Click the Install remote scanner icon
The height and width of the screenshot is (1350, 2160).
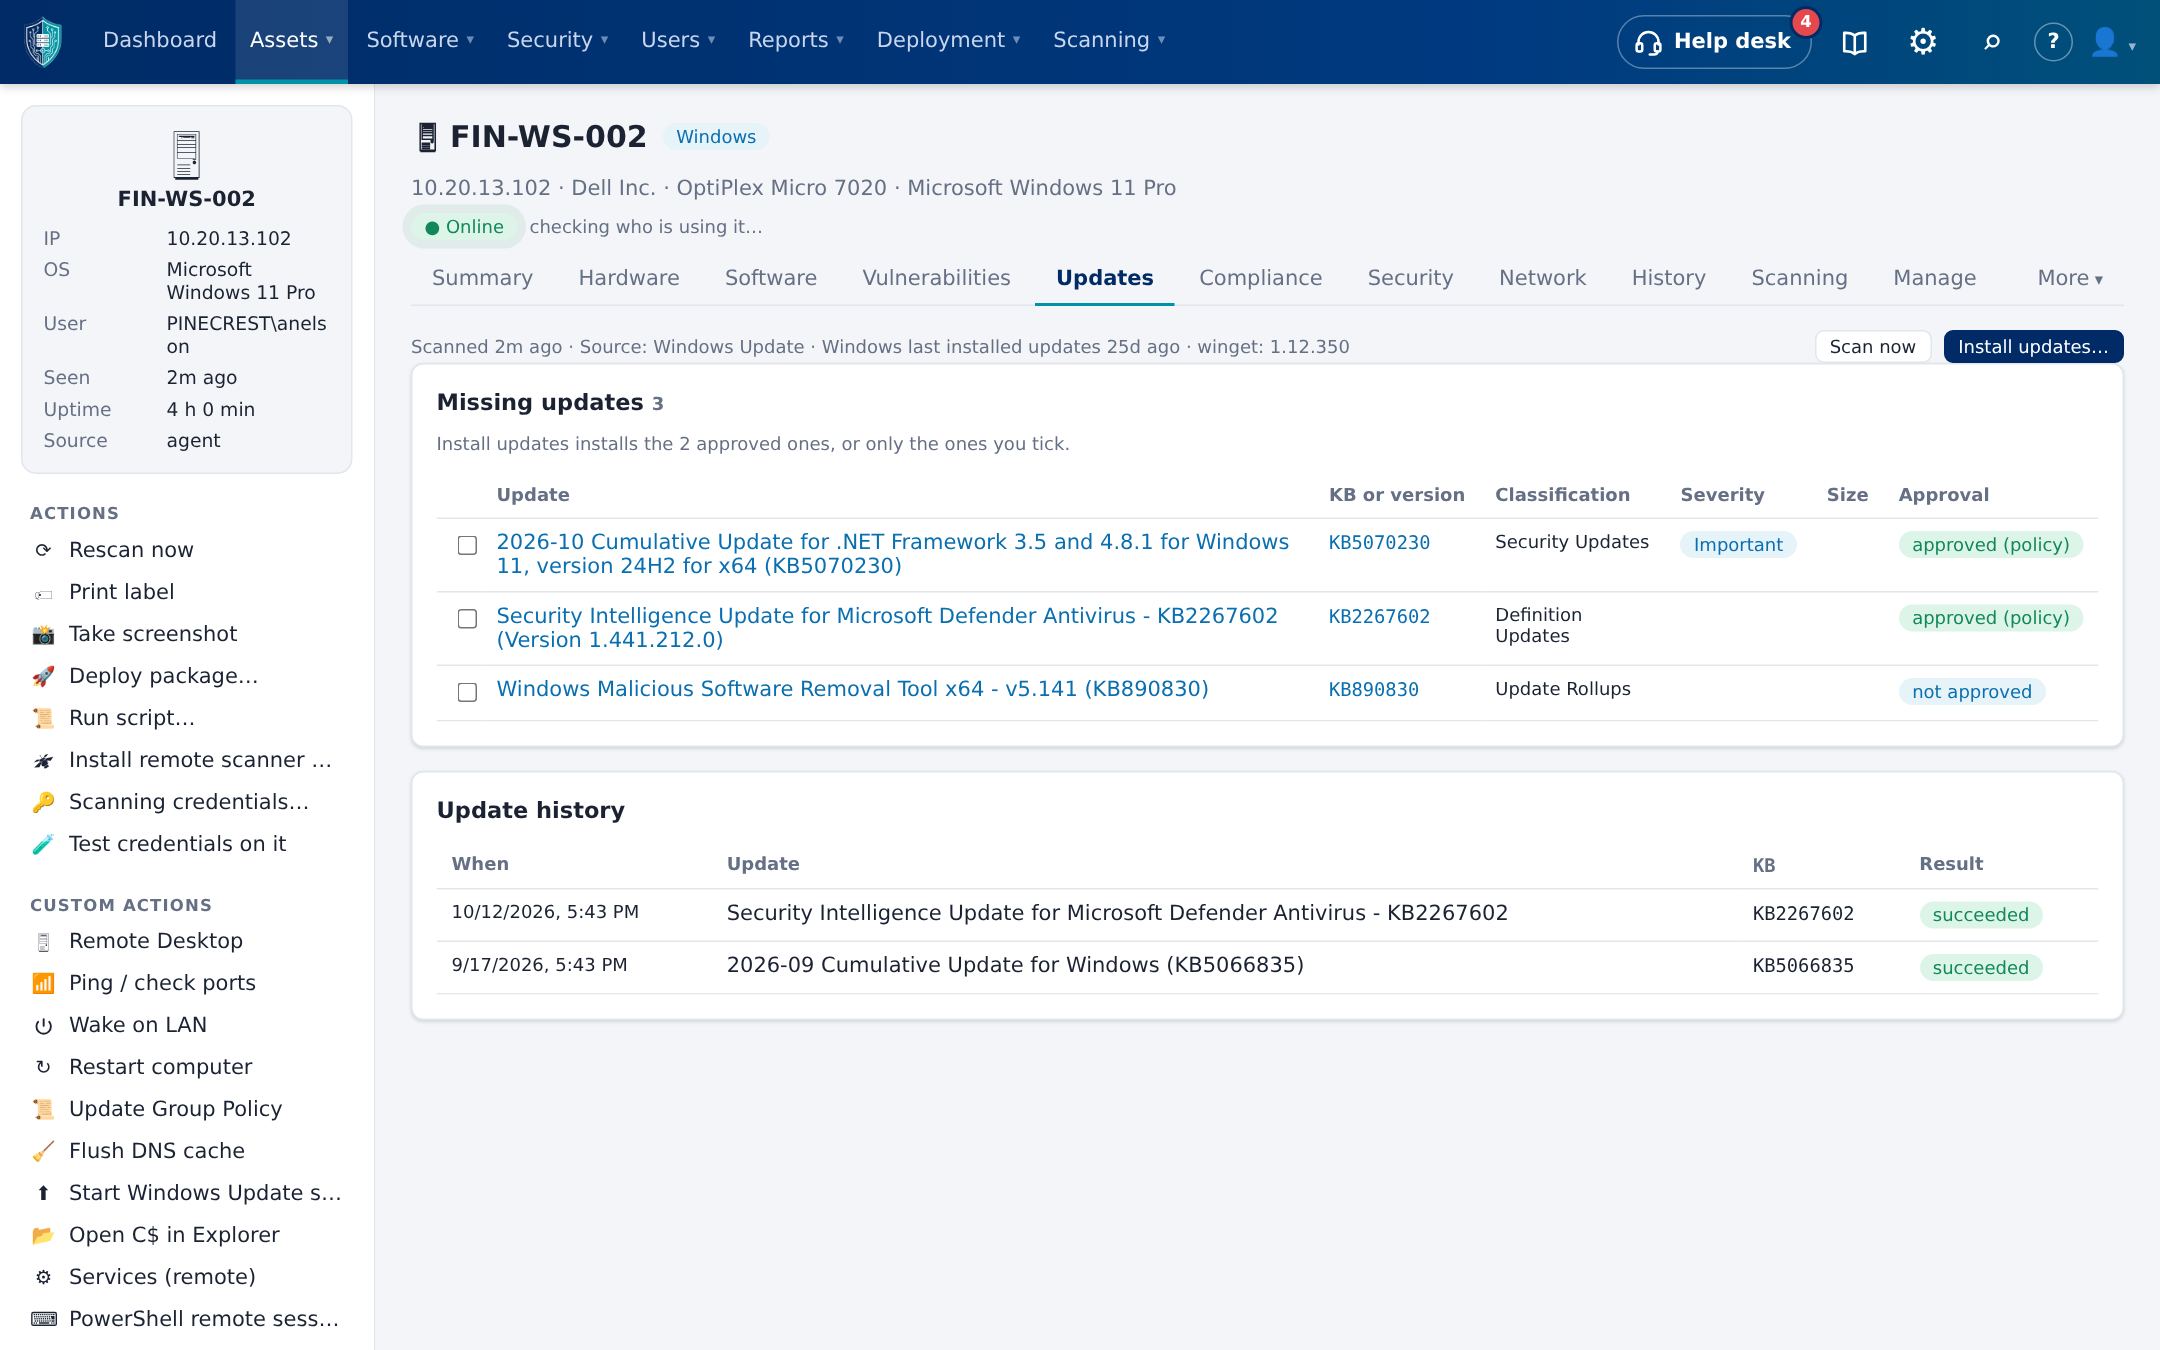43,761
